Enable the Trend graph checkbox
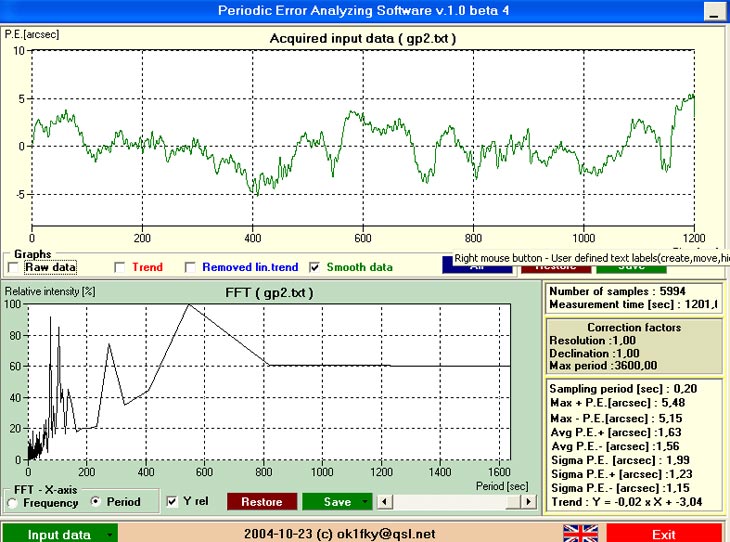 [x=120, y=267]
